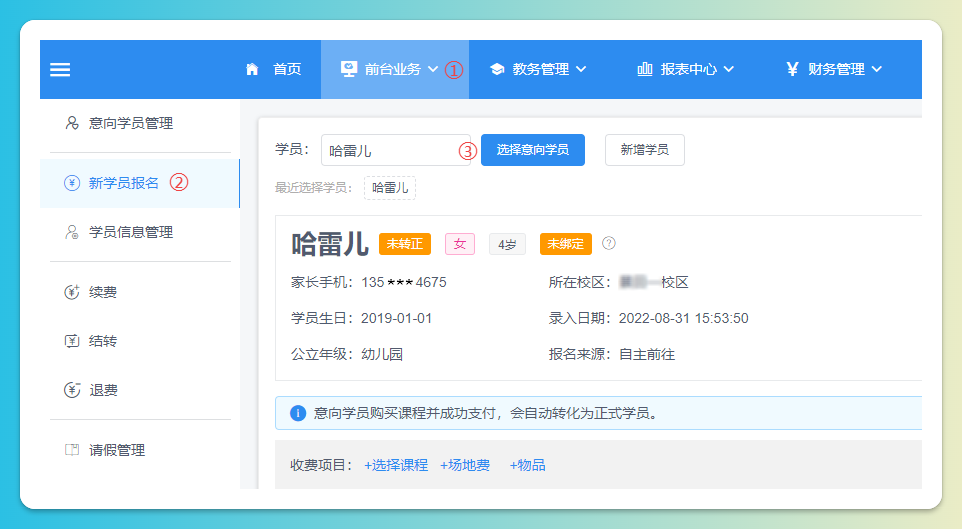Image resolution: width=962 pixels, height=529 pixels.
Task: Select 新学员报名 in sidebar
Action: click(x=140, y=183)
